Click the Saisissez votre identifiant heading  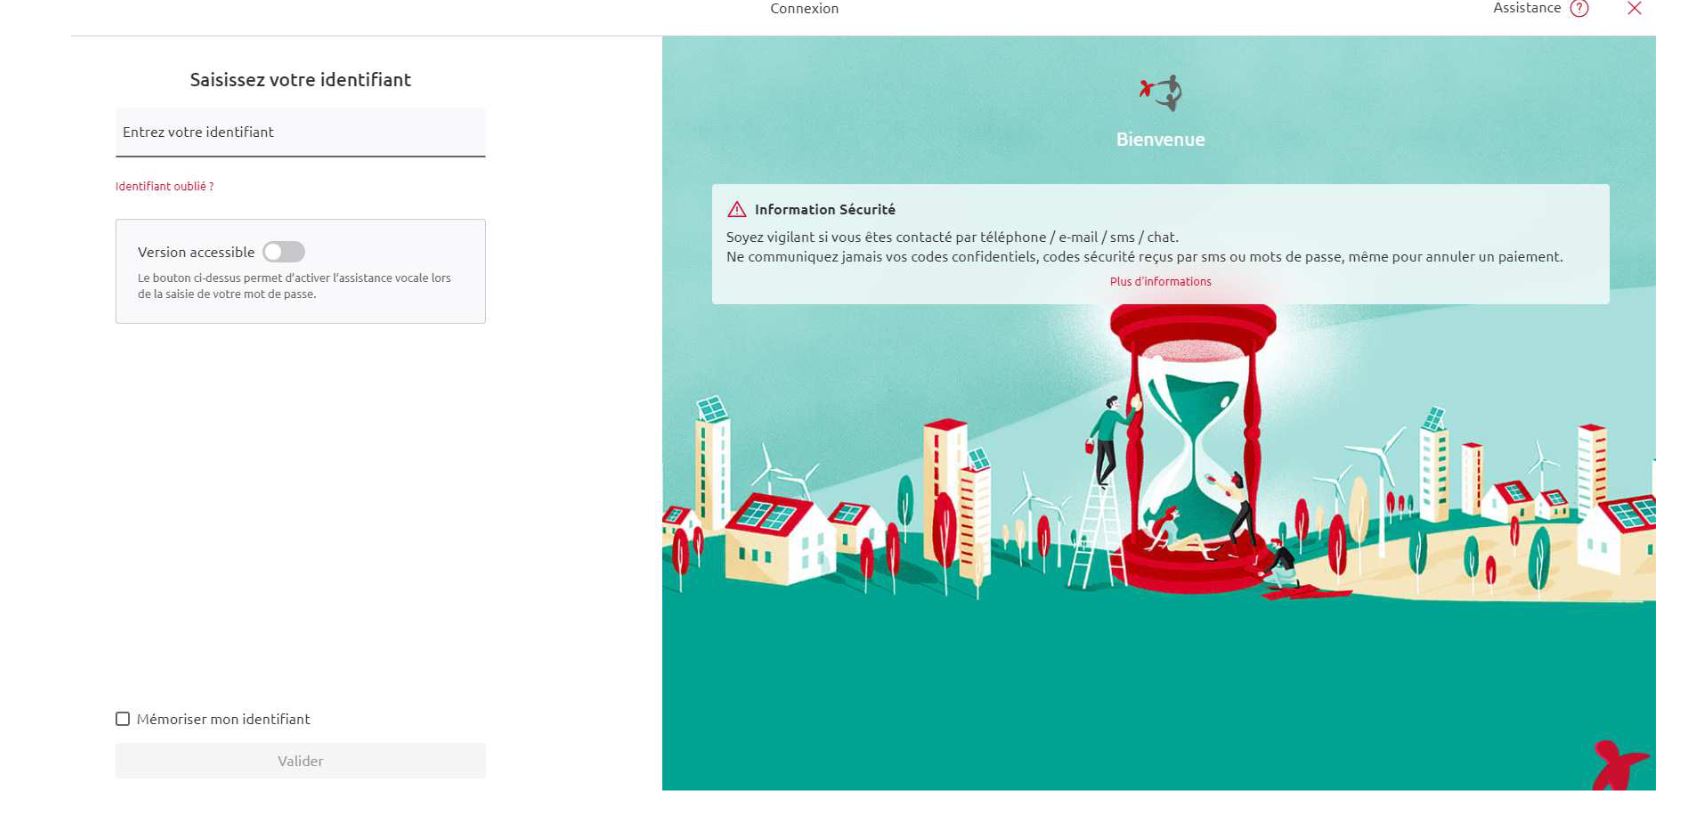point(300,80)
